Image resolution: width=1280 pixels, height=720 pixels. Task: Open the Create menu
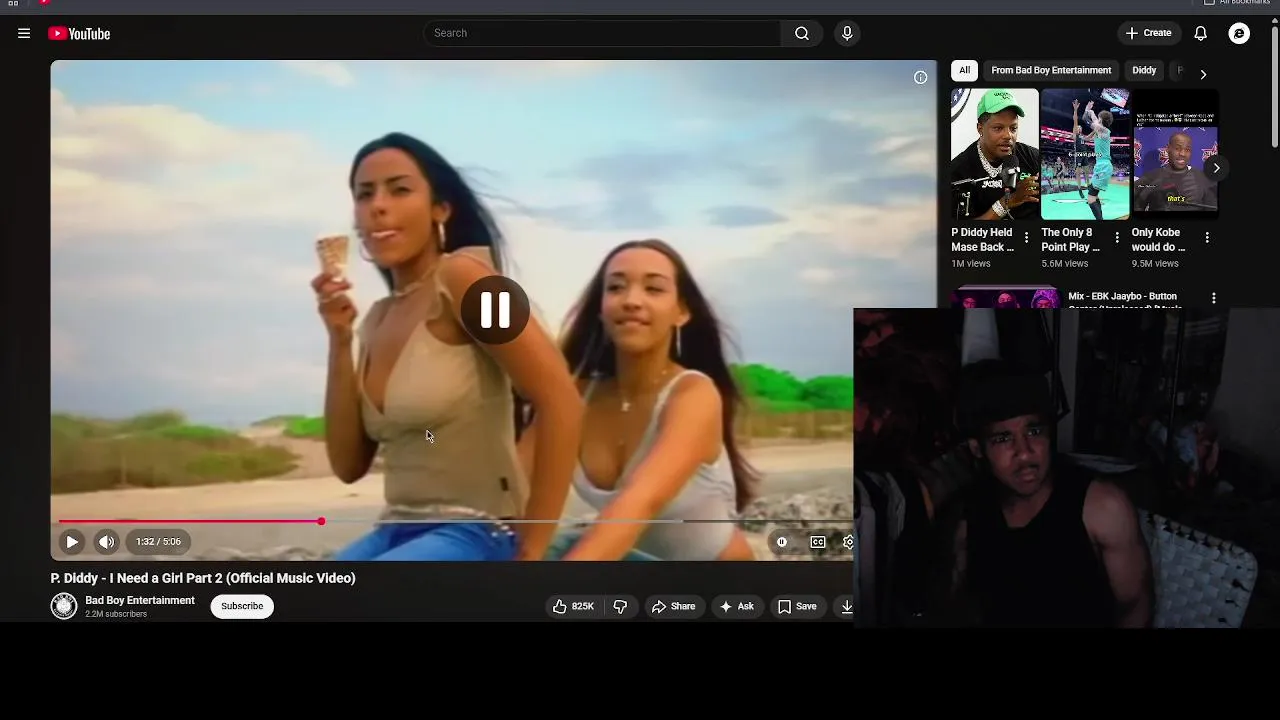click(x=1148, y=33)
